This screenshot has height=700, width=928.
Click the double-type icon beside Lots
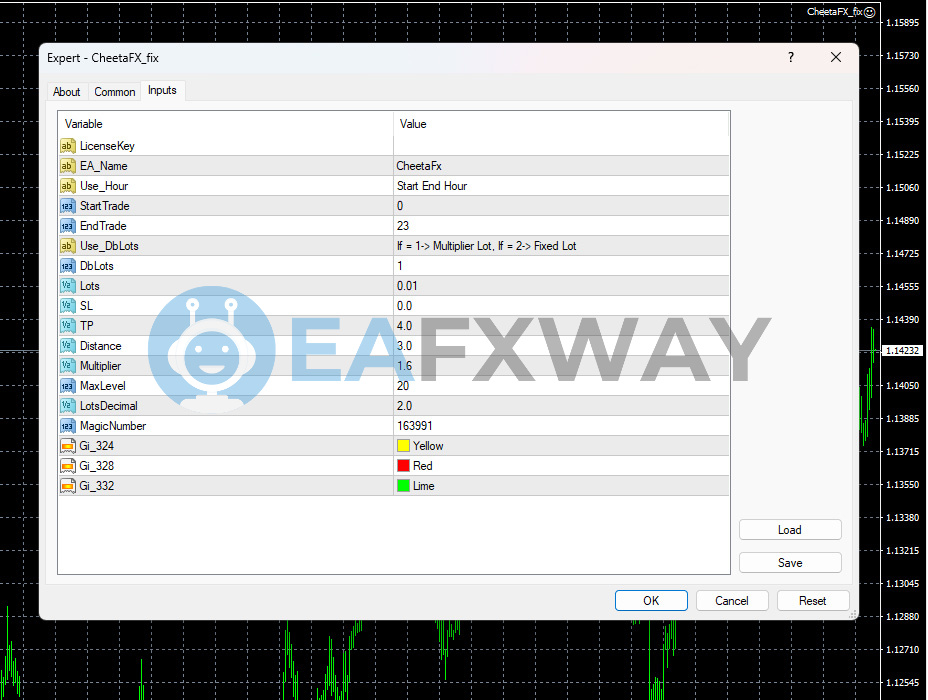click(x=67, y=286)
